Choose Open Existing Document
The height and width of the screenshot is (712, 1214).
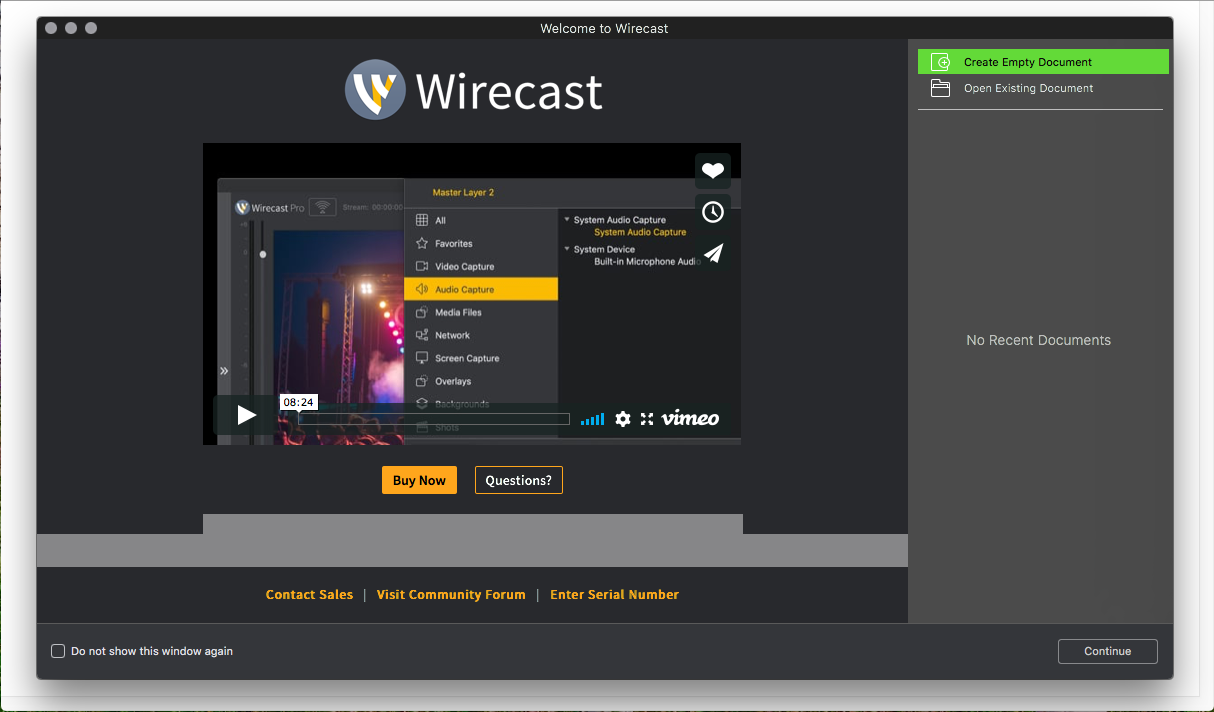point(1028,88)
